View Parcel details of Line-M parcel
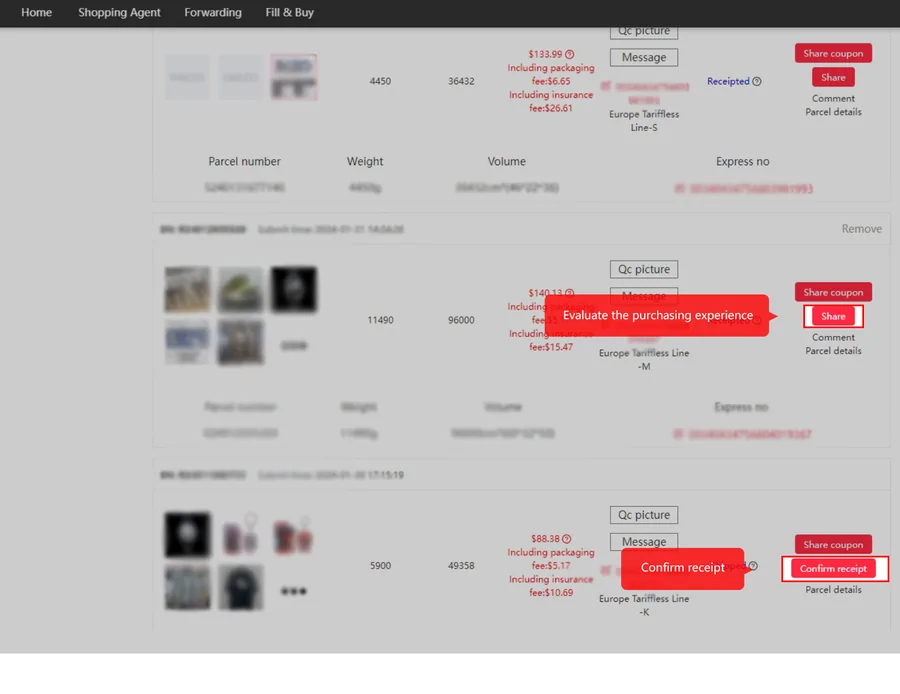 coord(833,351)
